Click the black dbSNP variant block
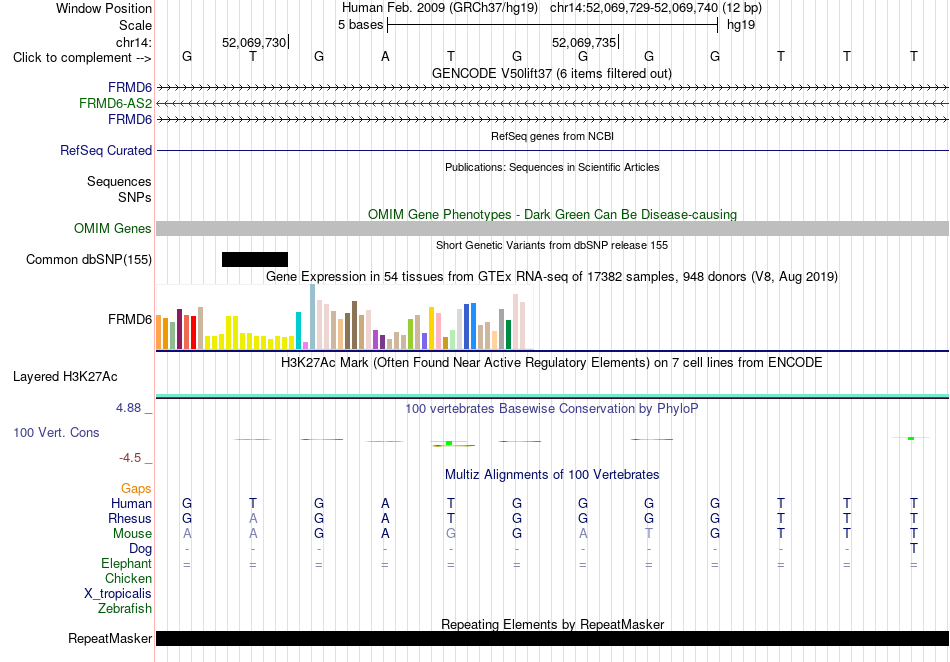Image resolution: width=950 pixels, height=662 pixels. (255, 259)
